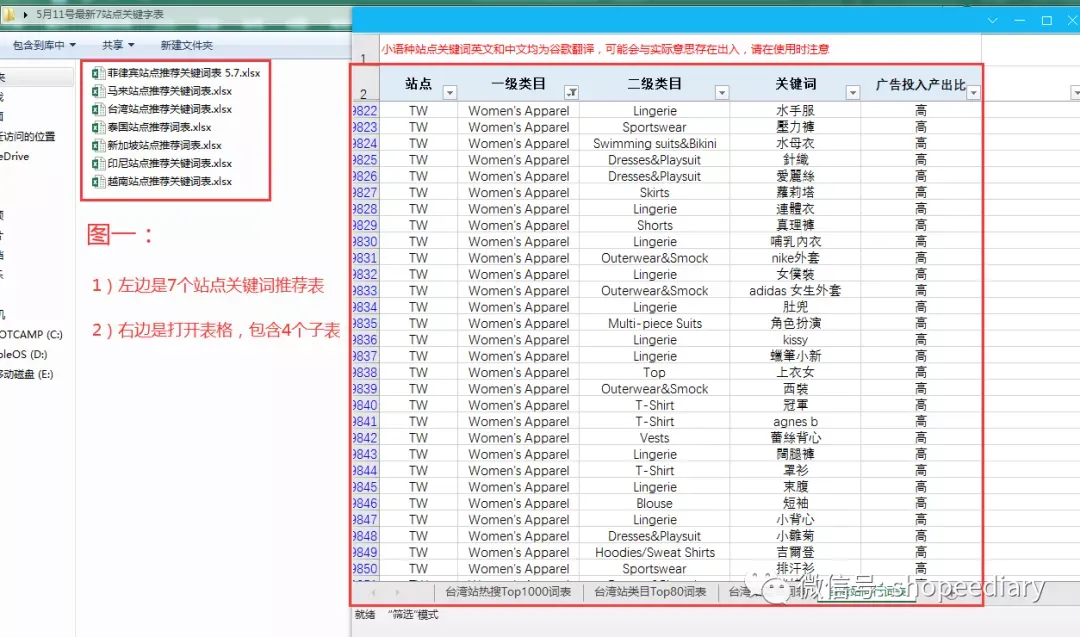Select the cell containing 角色扮演
Screen dimensions: 1080x637
pos(795,324)
